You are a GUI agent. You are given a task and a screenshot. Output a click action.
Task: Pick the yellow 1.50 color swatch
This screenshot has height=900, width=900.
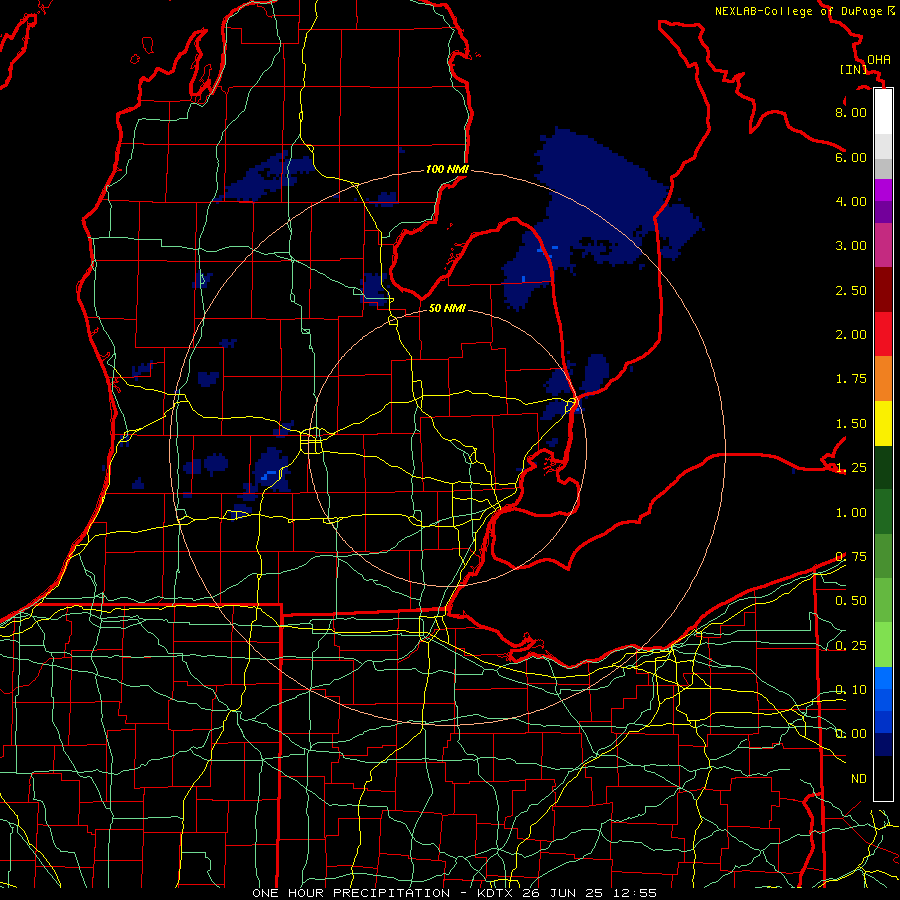(x=883, y=423)
